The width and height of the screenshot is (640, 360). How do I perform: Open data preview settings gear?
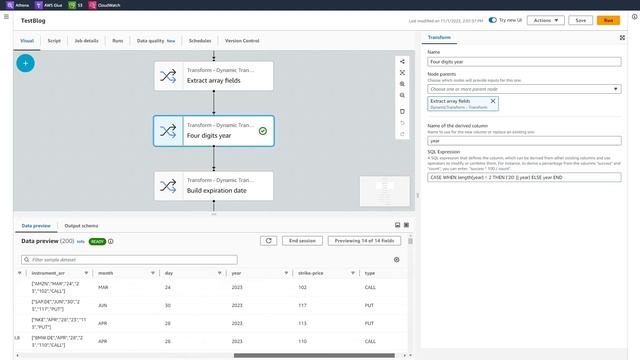[396, 260]
